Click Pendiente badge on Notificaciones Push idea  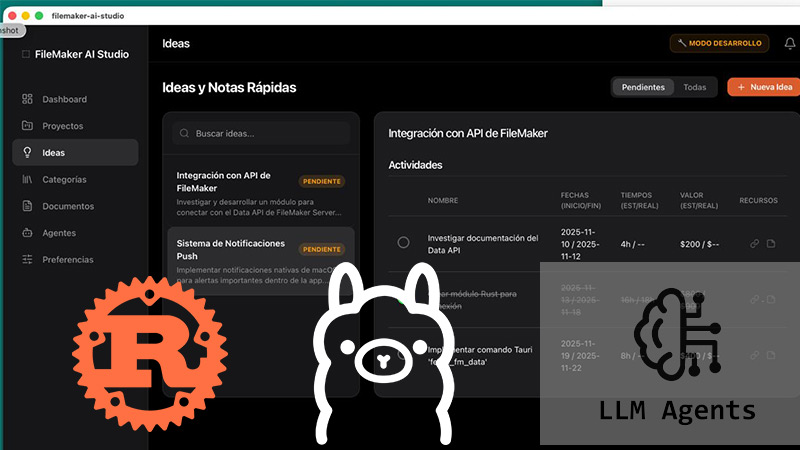point(321,249)
